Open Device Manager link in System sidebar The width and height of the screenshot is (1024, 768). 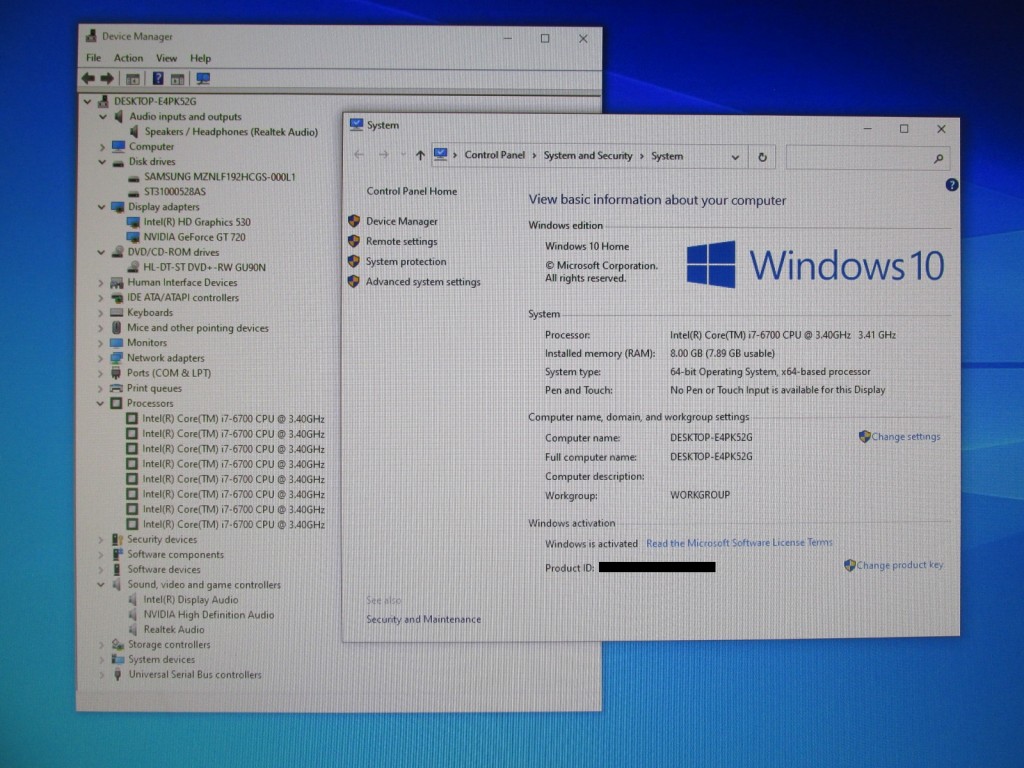[x=402, y=221]
